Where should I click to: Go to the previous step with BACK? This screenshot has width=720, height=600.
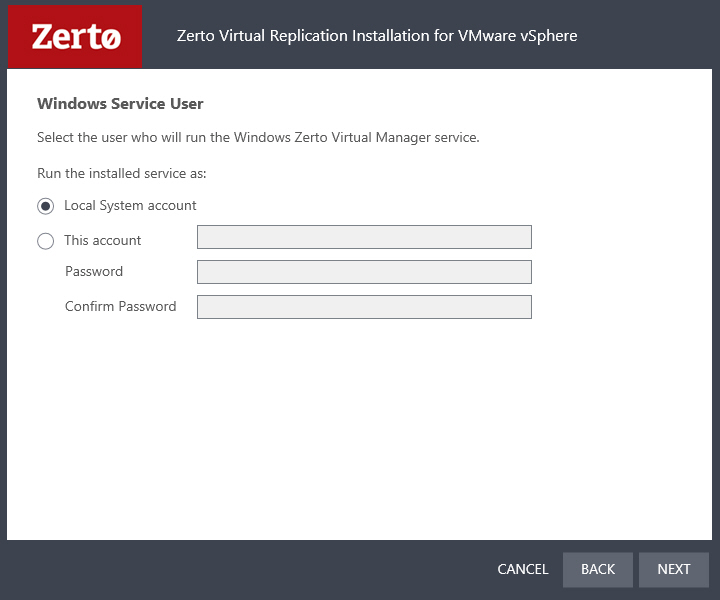click(x=597, y=569)
